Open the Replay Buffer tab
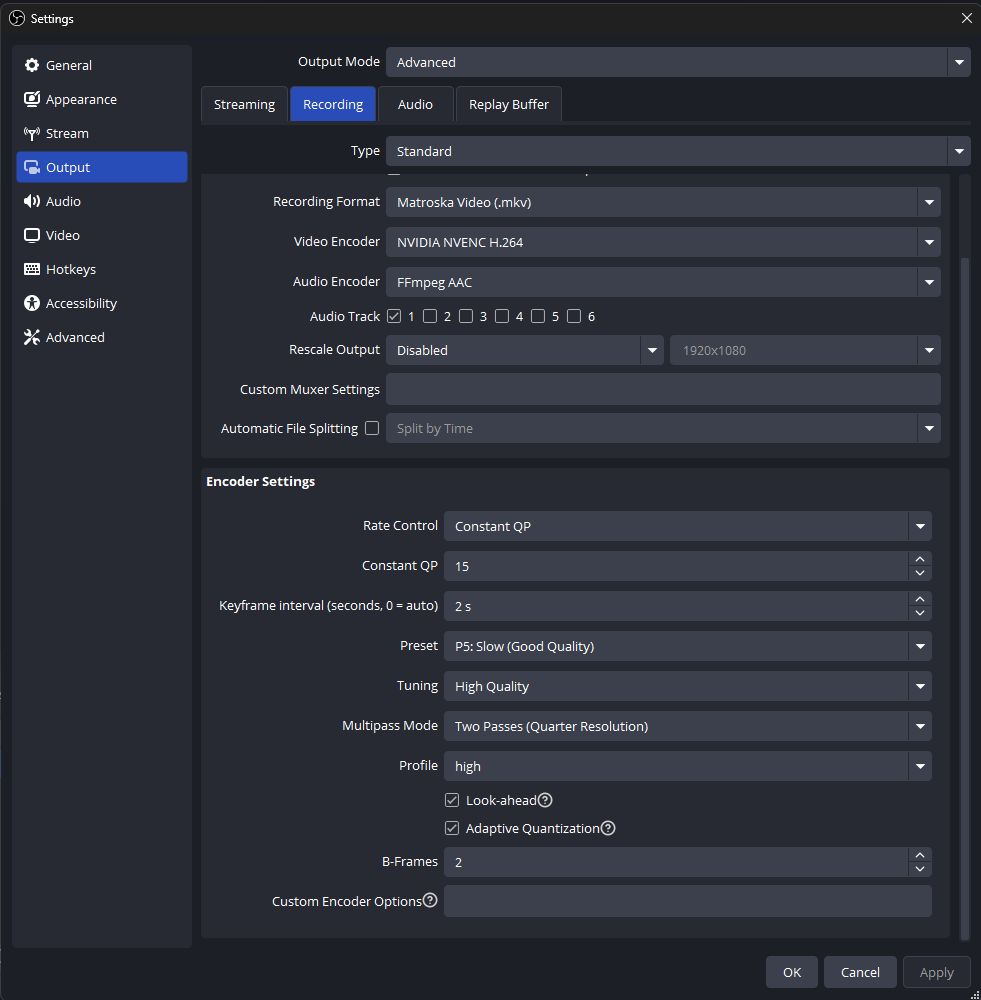Viewport: 981px width, 1000px height. coord(508,104)
